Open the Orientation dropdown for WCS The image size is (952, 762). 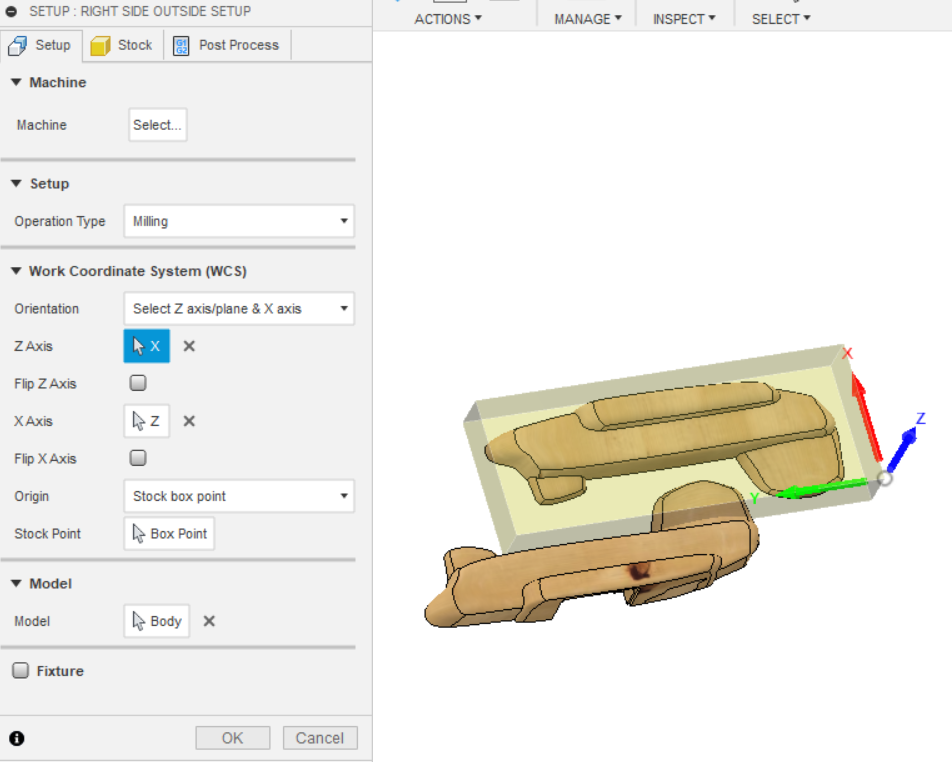(238, 308)
